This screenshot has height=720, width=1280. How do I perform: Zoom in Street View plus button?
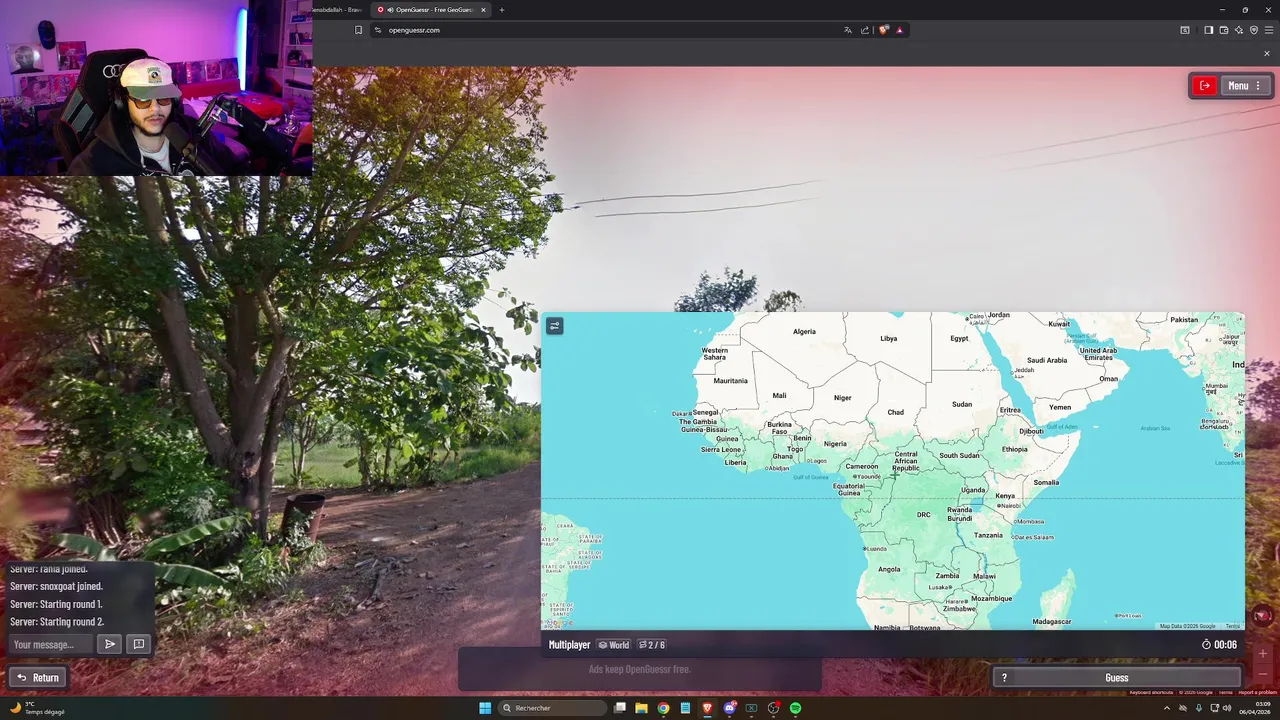(x=1262, y=653)
